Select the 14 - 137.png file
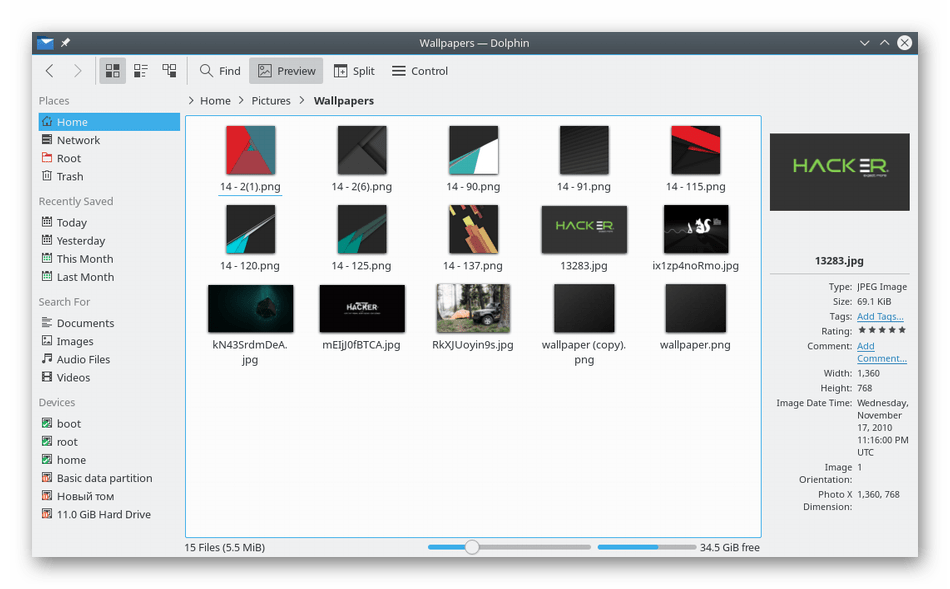This screenshot has height=589, width=950. coord(473,238)
